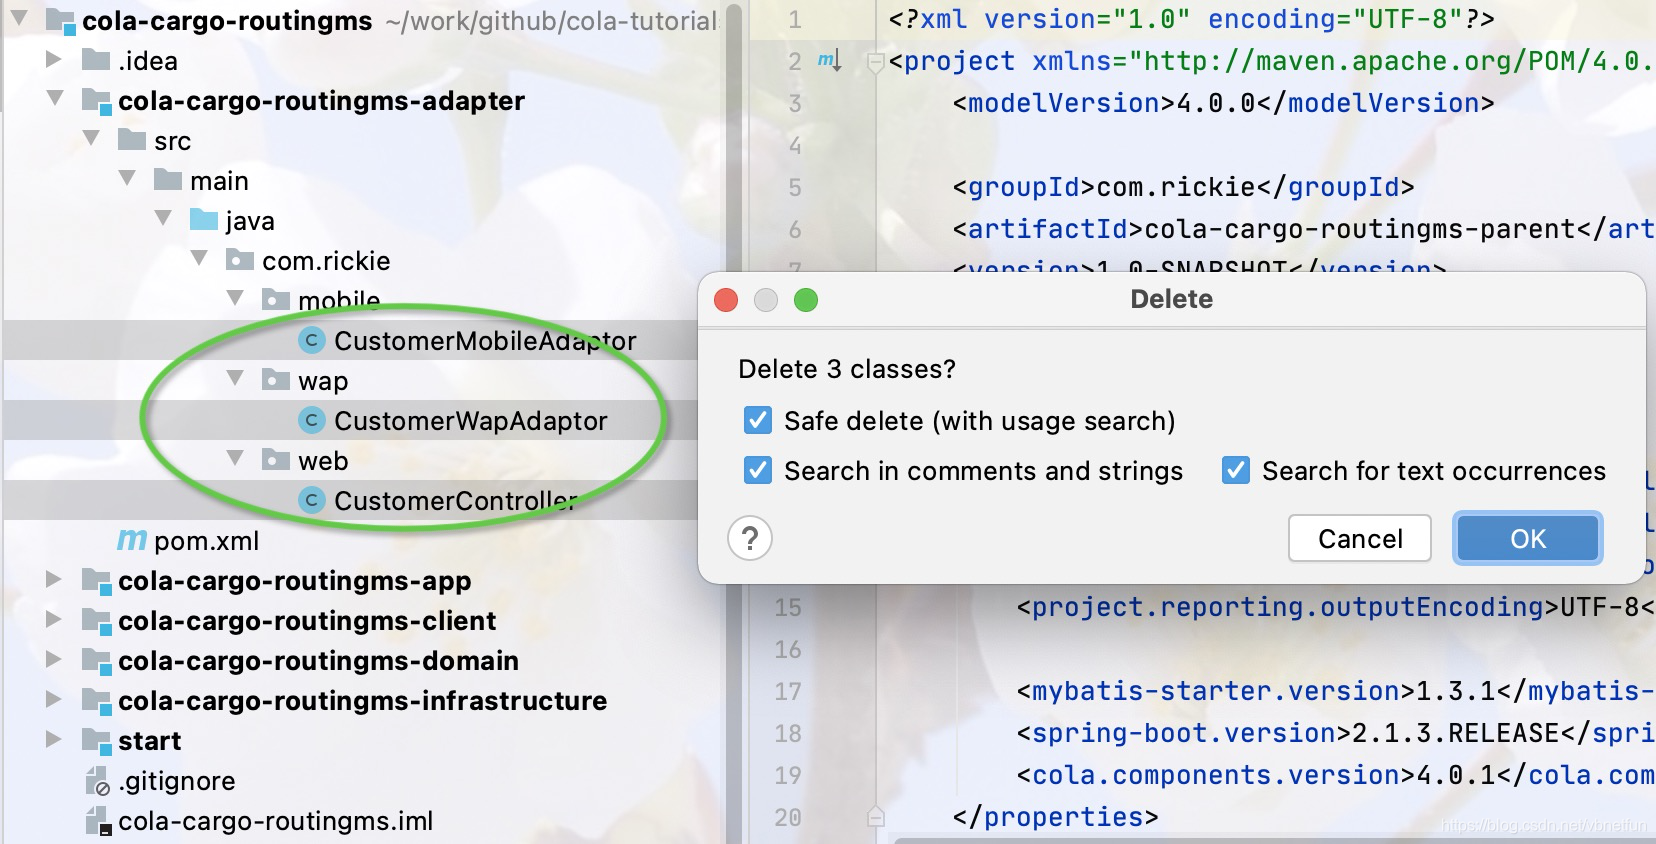This screenshot has height=844, width=1656.
Task: Select CustomerWapAdaptor in project tree
Action: click(x=470, y=421)
